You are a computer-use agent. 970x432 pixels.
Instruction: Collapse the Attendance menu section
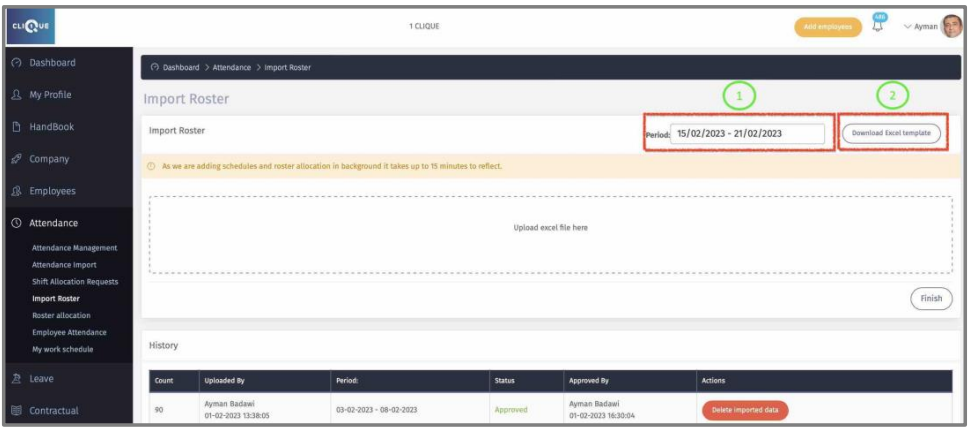tap(53, 223)
